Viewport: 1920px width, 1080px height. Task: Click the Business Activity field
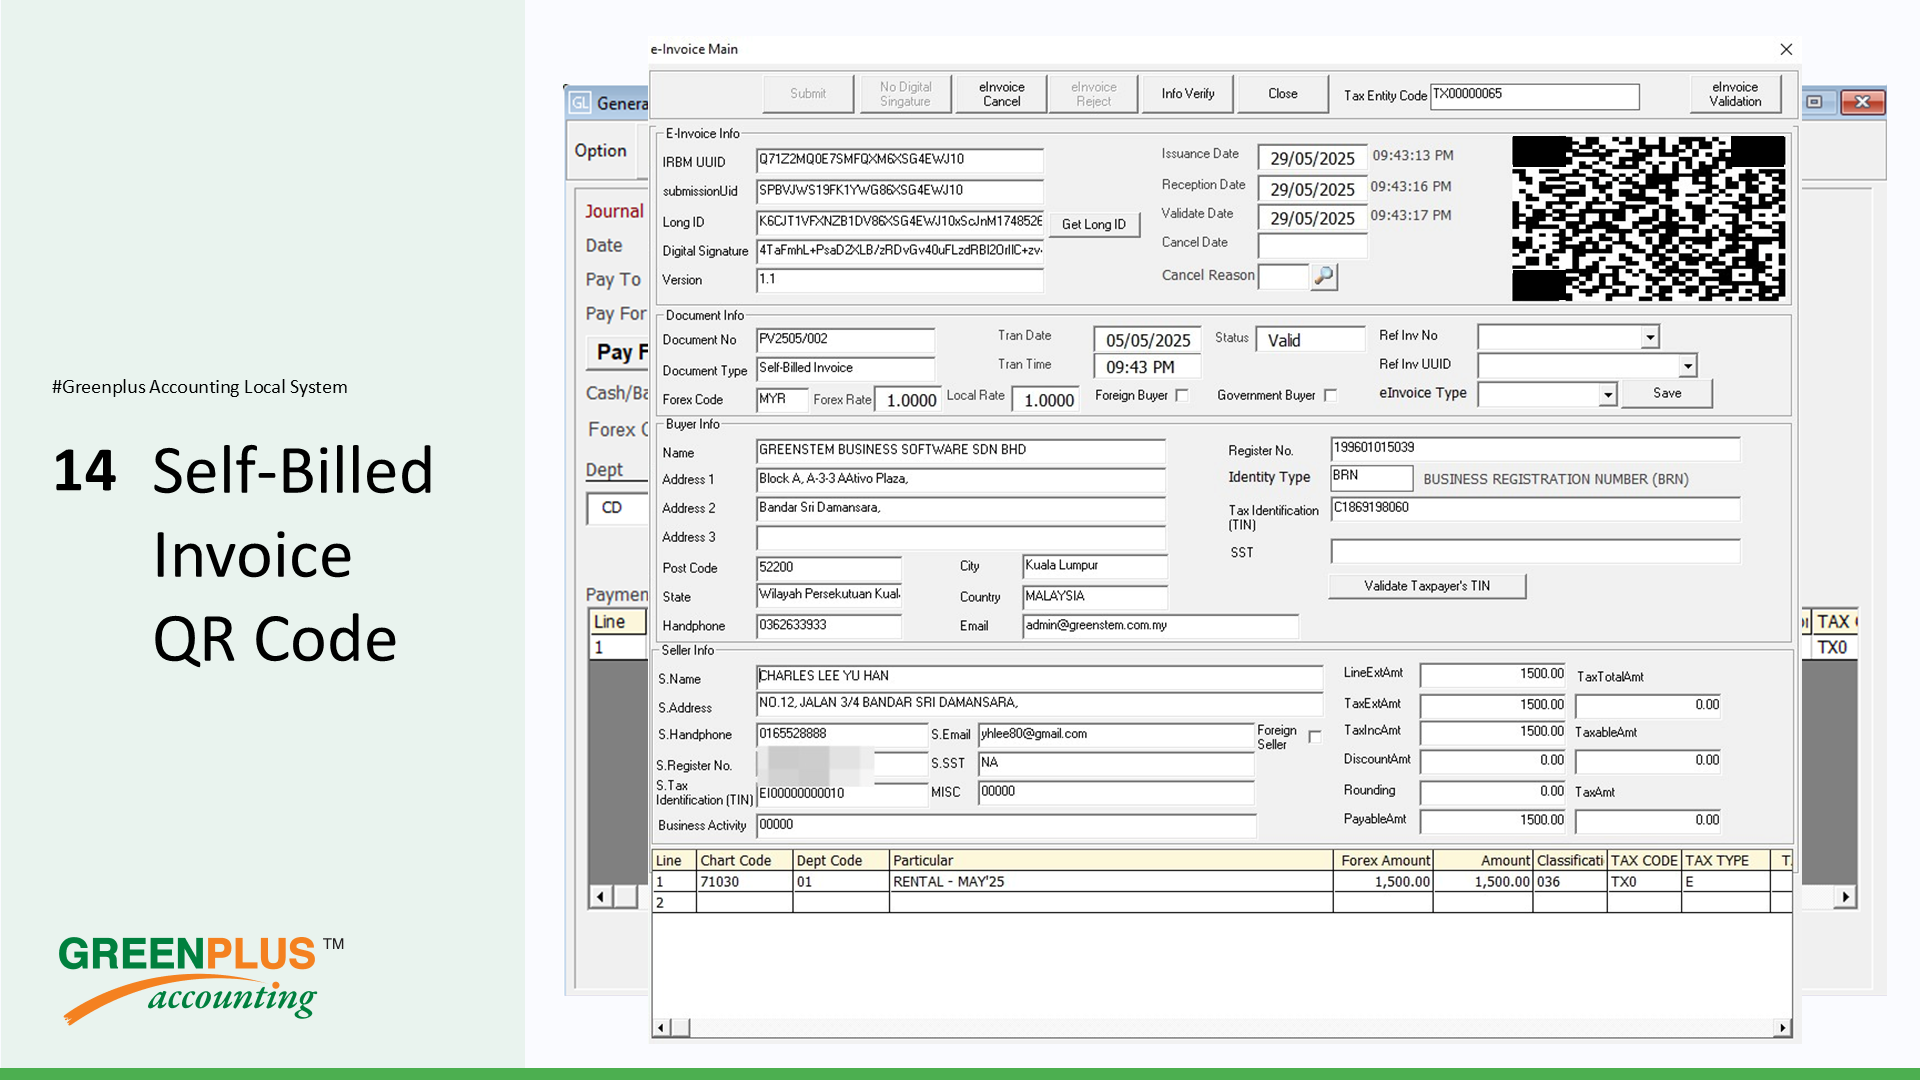pos(1006,826)
